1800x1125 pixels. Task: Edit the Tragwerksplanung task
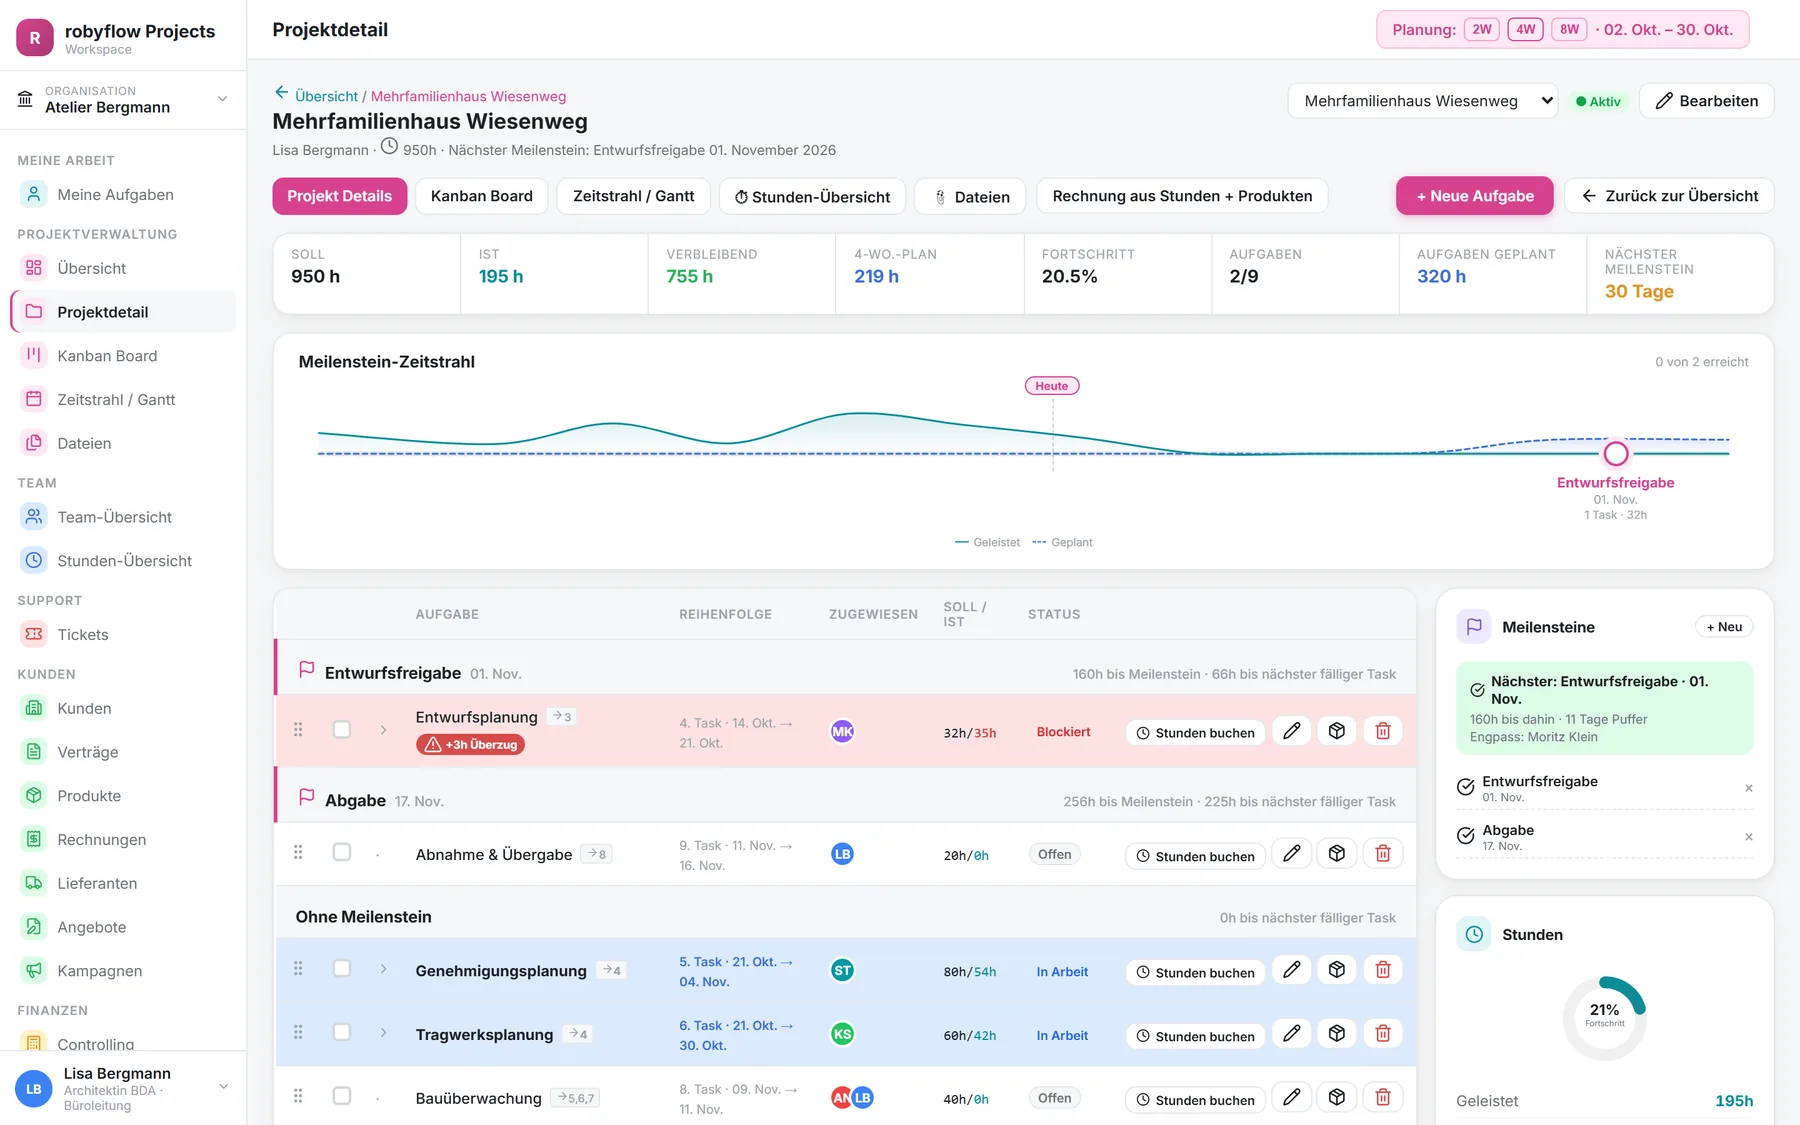(x=1291, y=1034)
